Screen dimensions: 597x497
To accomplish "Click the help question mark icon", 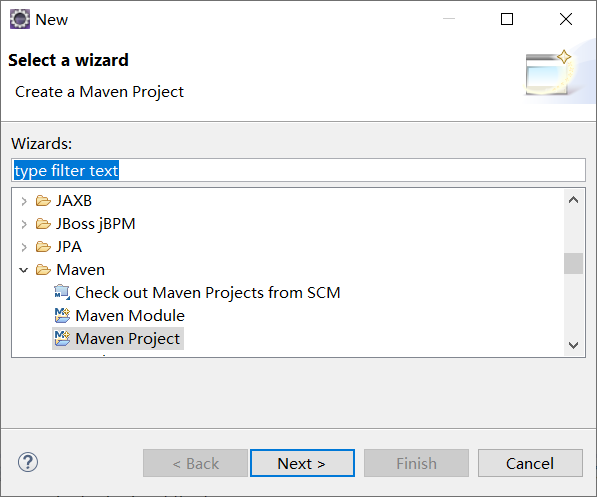I will coord(28,462).
